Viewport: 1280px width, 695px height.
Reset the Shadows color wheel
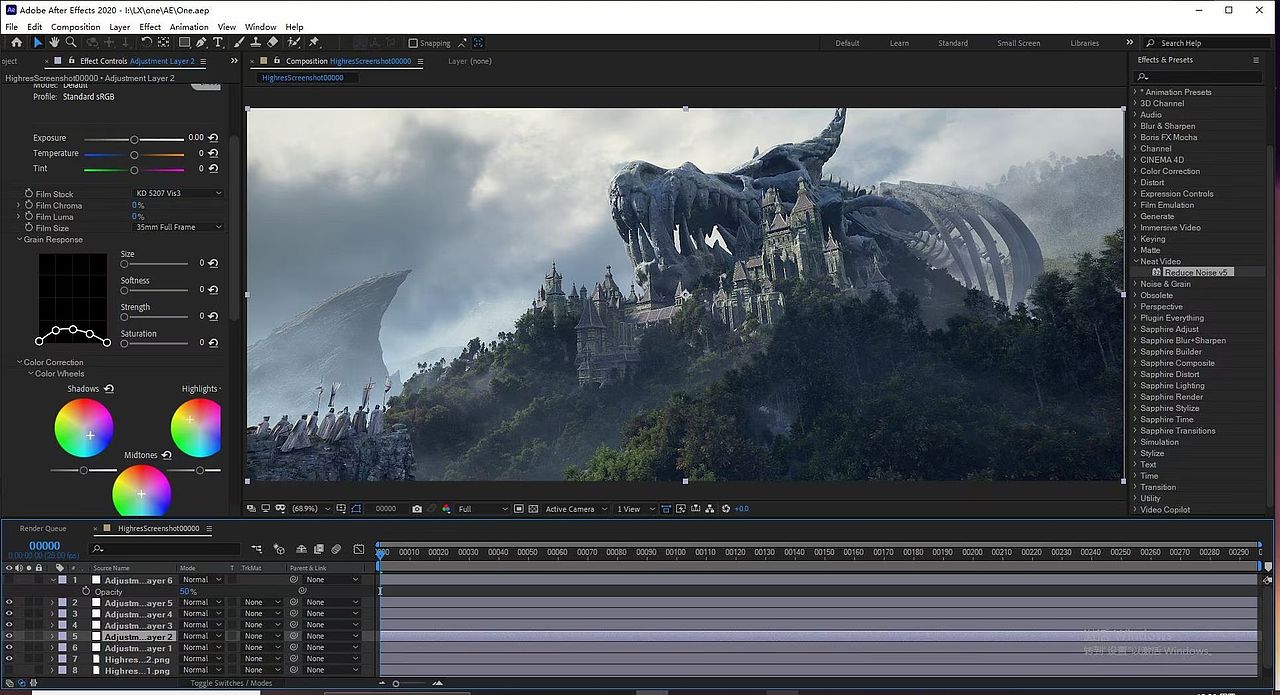[x=109, y=389]
